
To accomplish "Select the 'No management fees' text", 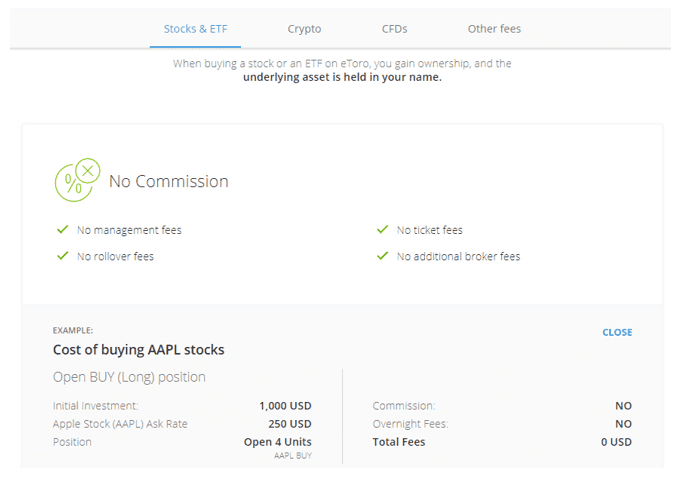I will (129, 230).
